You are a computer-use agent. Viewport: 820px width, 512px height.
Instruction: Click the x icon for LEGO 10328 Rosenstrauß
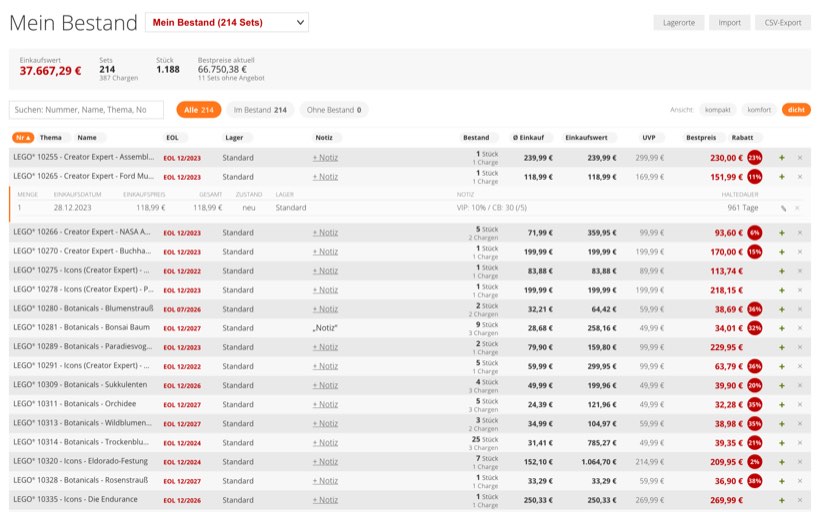(800, 481)
